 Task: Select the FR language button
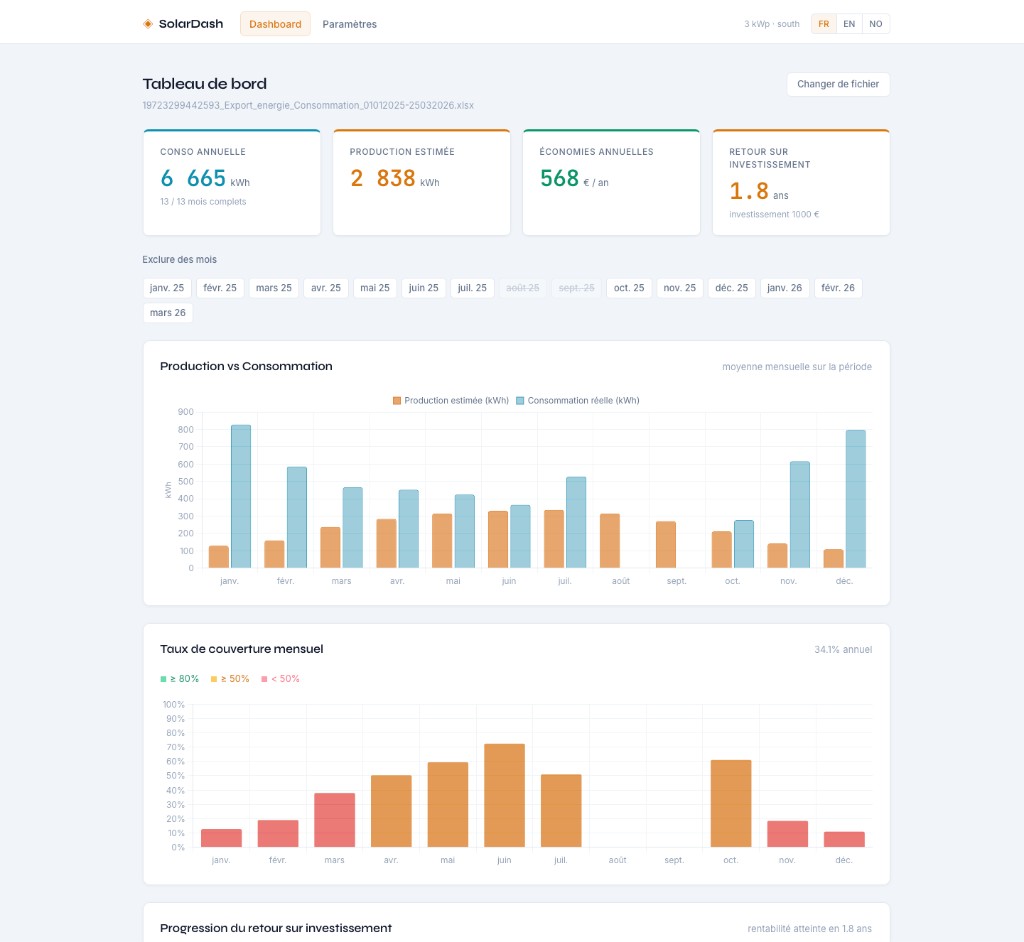(823, 24)
